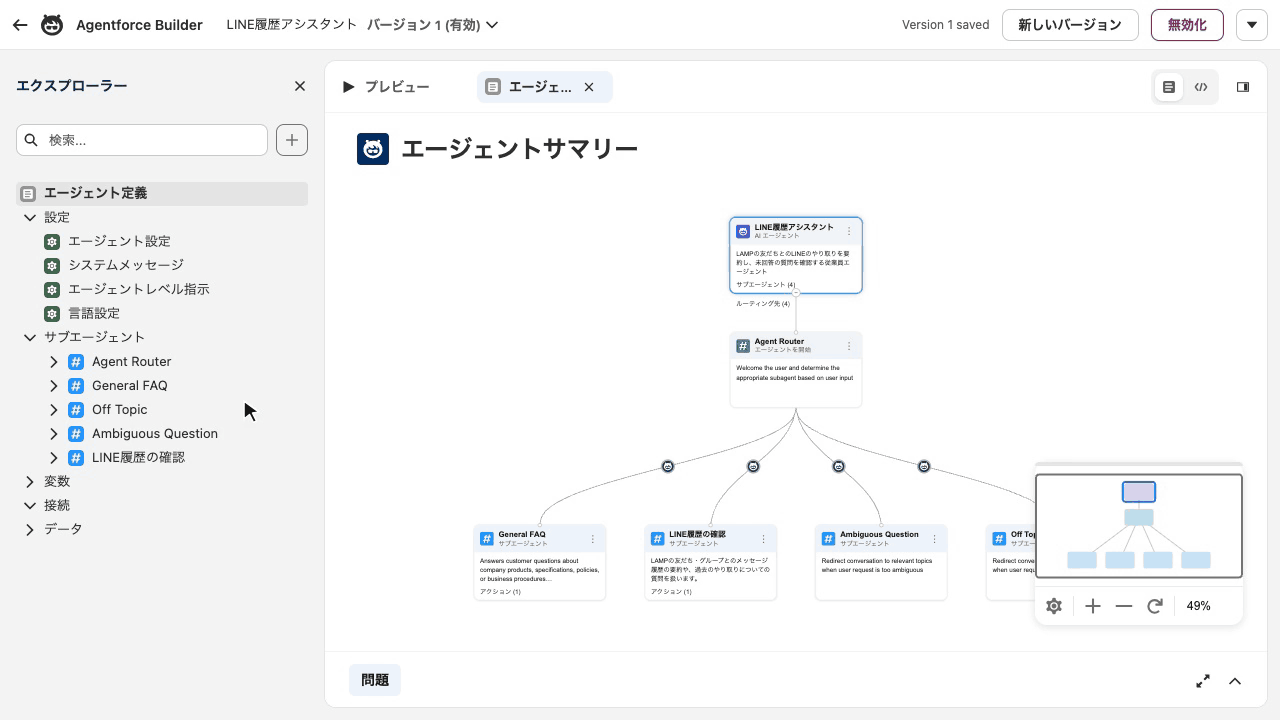
Task: Maximize the 問題 panel with the expand icon
Action: point(1203,681)
